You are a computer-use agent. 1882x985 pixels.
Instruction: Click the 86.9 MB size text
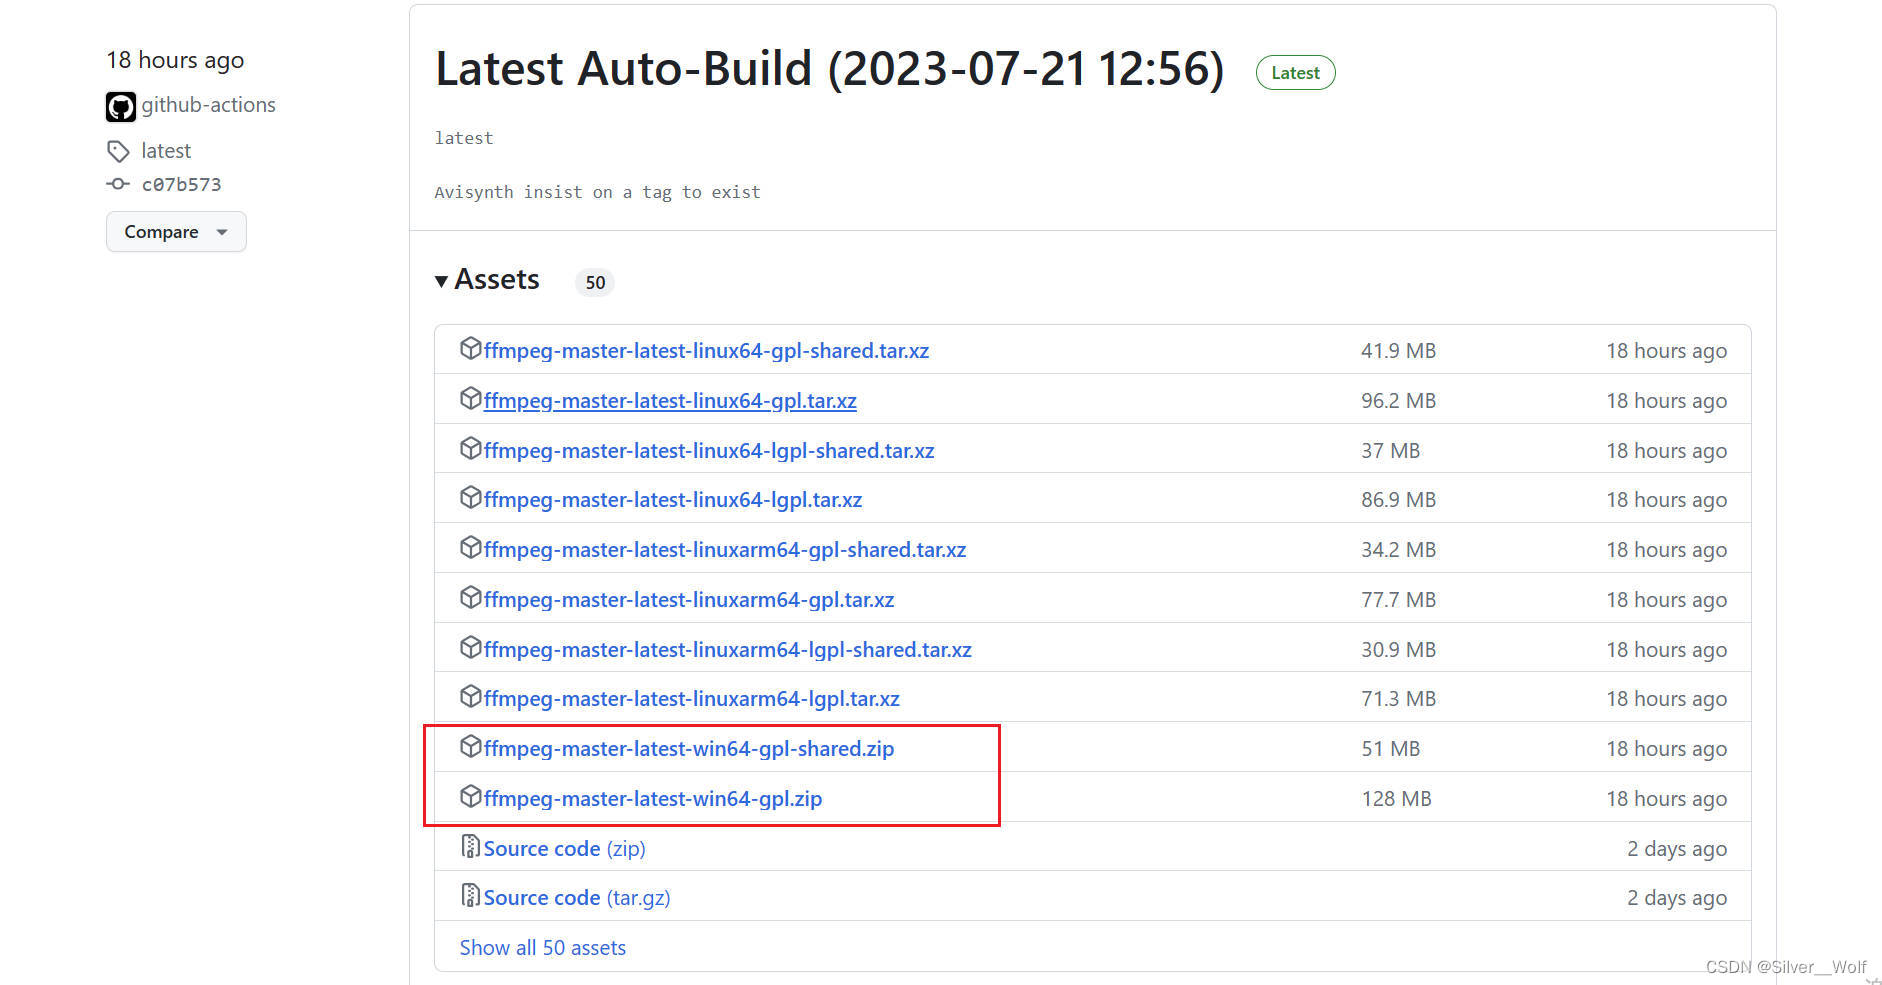click(1398, 500)
